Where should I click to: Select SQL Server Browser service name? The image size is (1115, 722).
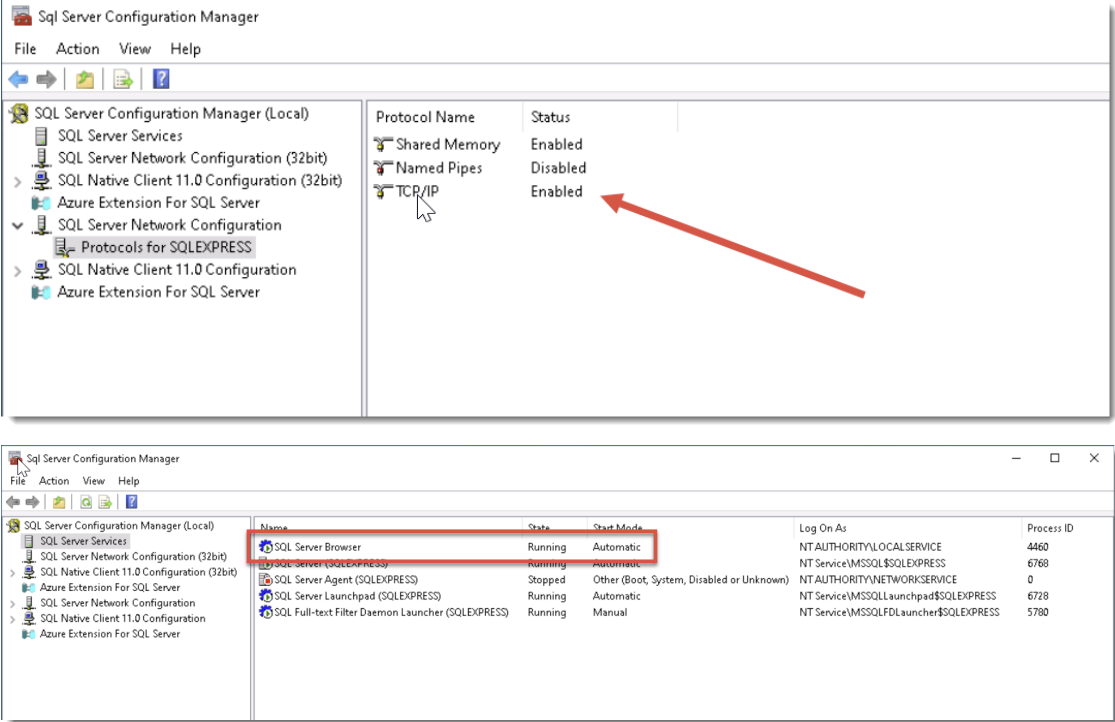(317, 547)
